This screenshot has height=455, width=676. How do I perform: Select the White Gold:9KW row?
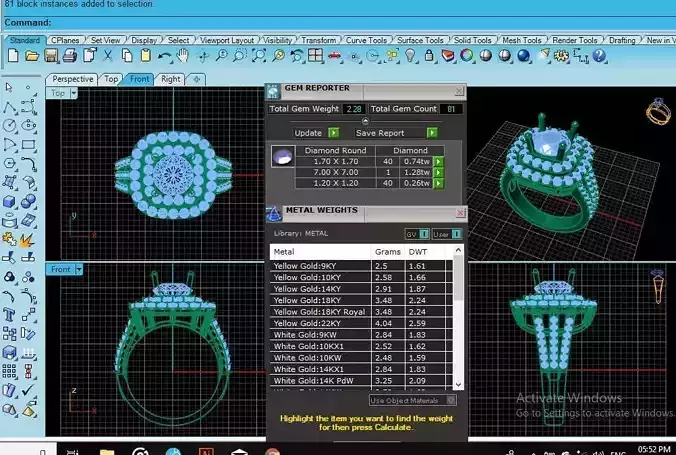point(361,335)
